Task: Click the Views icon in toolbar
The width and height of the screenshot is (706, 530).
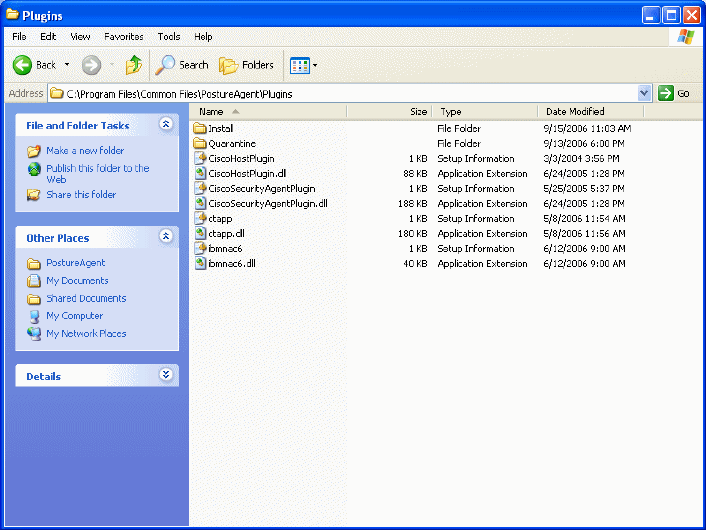Action: click(299, 65)
